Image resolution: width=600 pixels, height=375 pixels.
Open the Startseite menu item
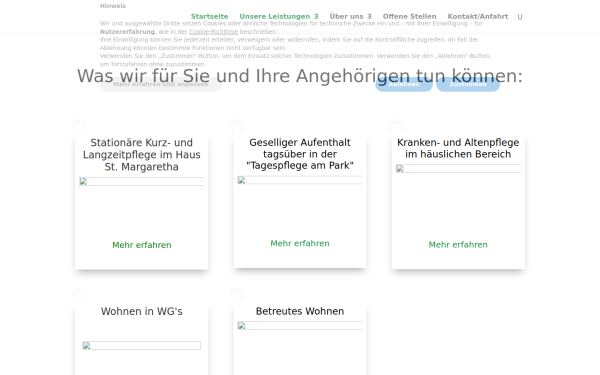coord(209,16)
